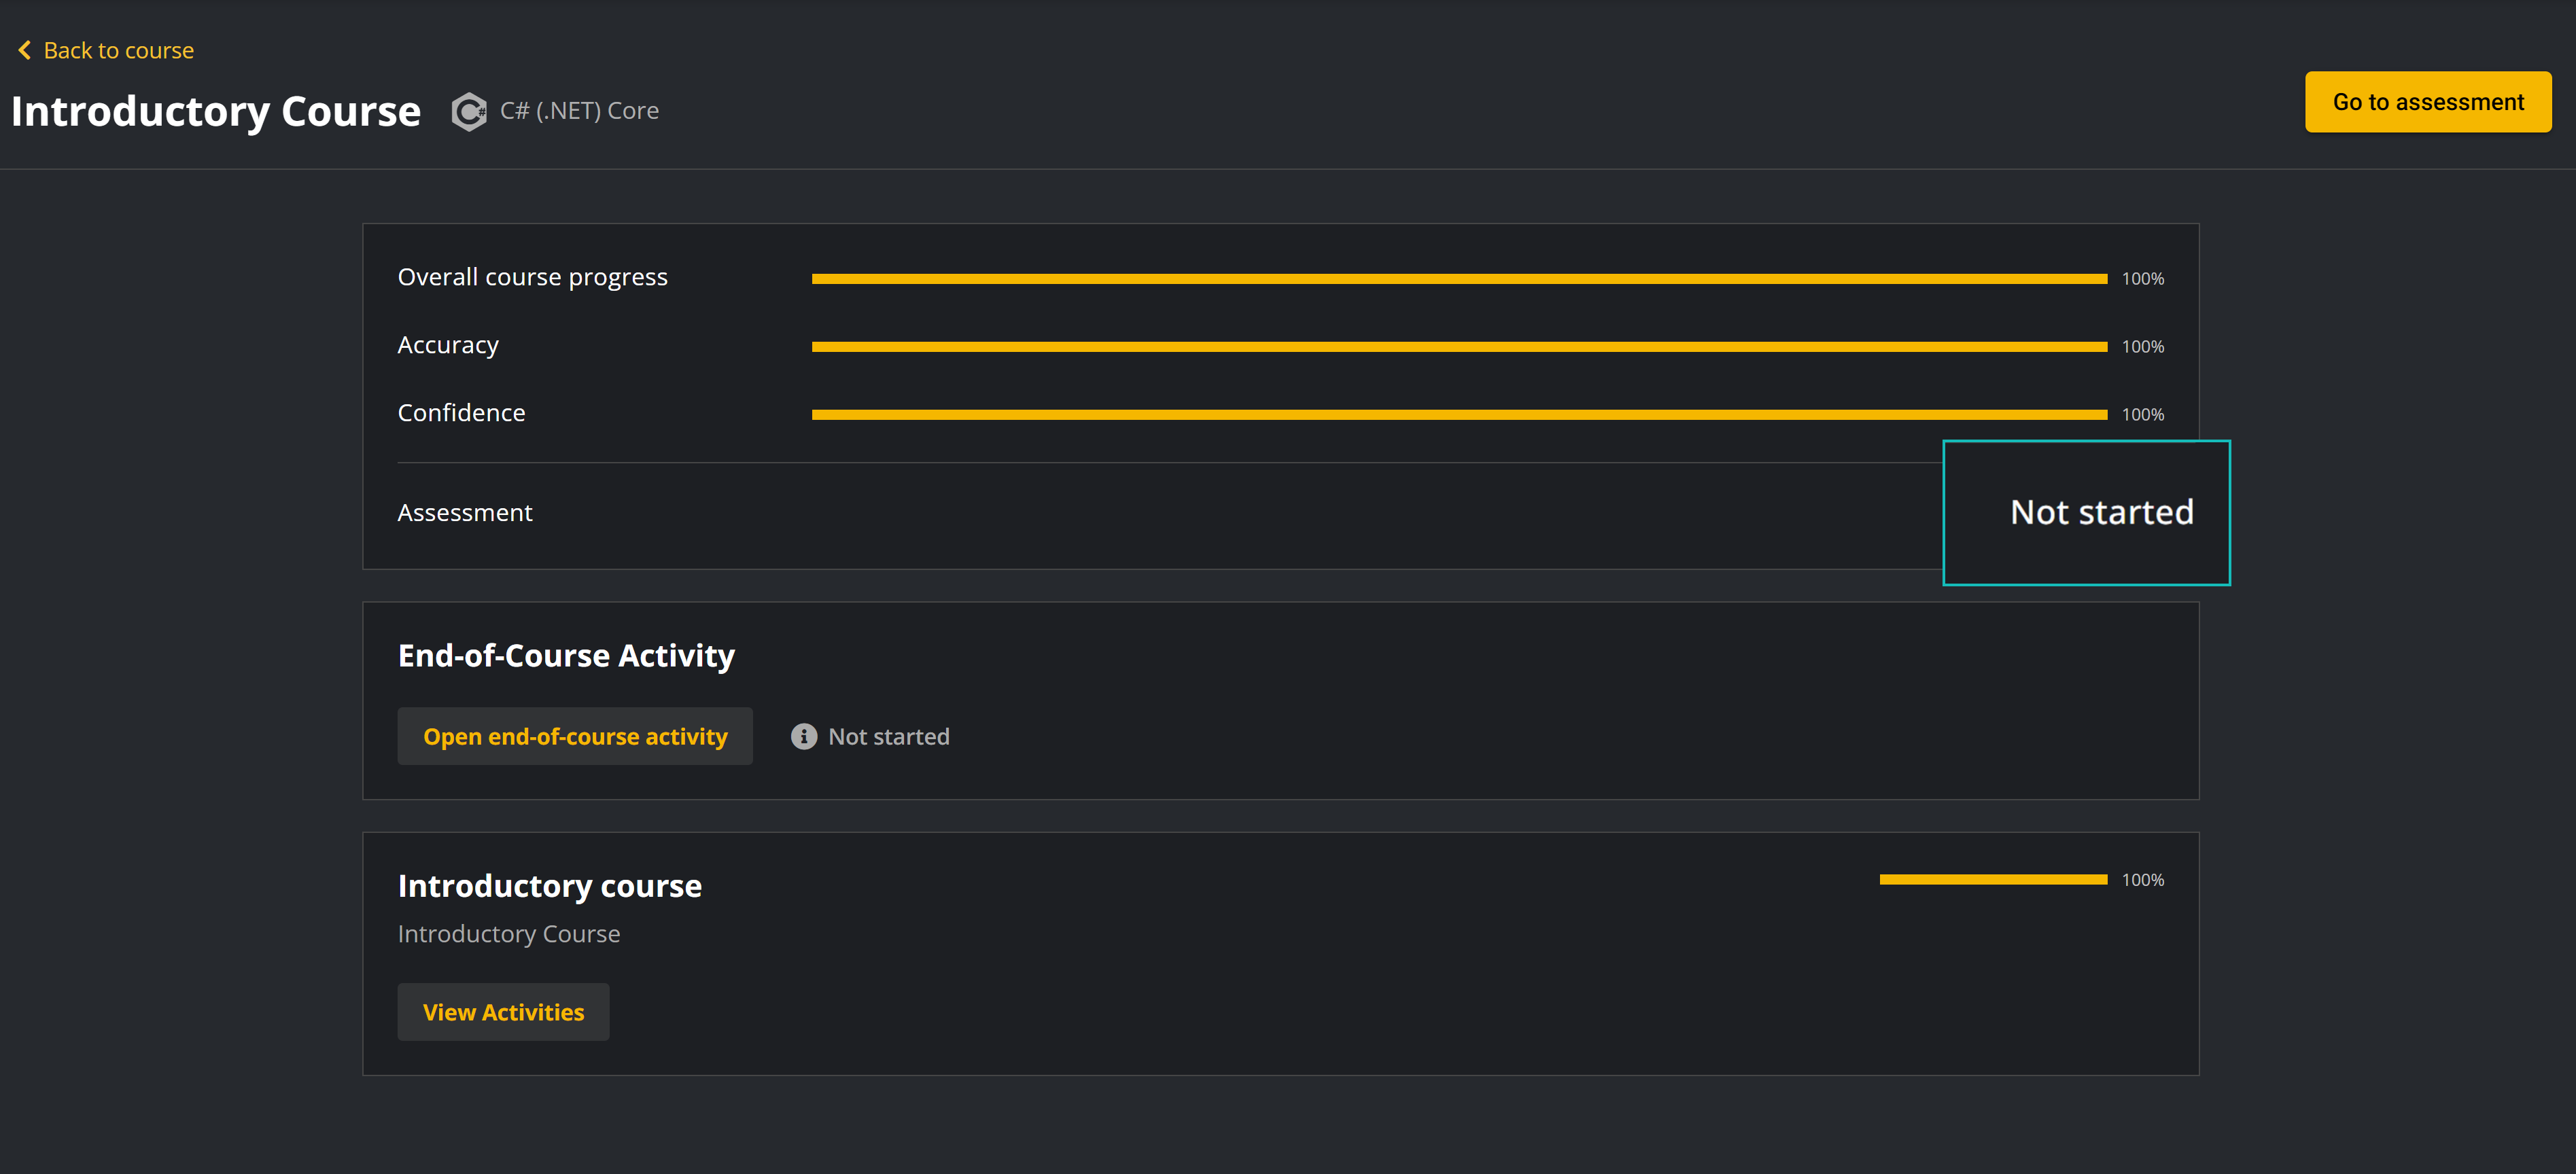Click the Accuracy progress bar
This screenshot has height=1174, width=2576.
[x=1459, y=347]
